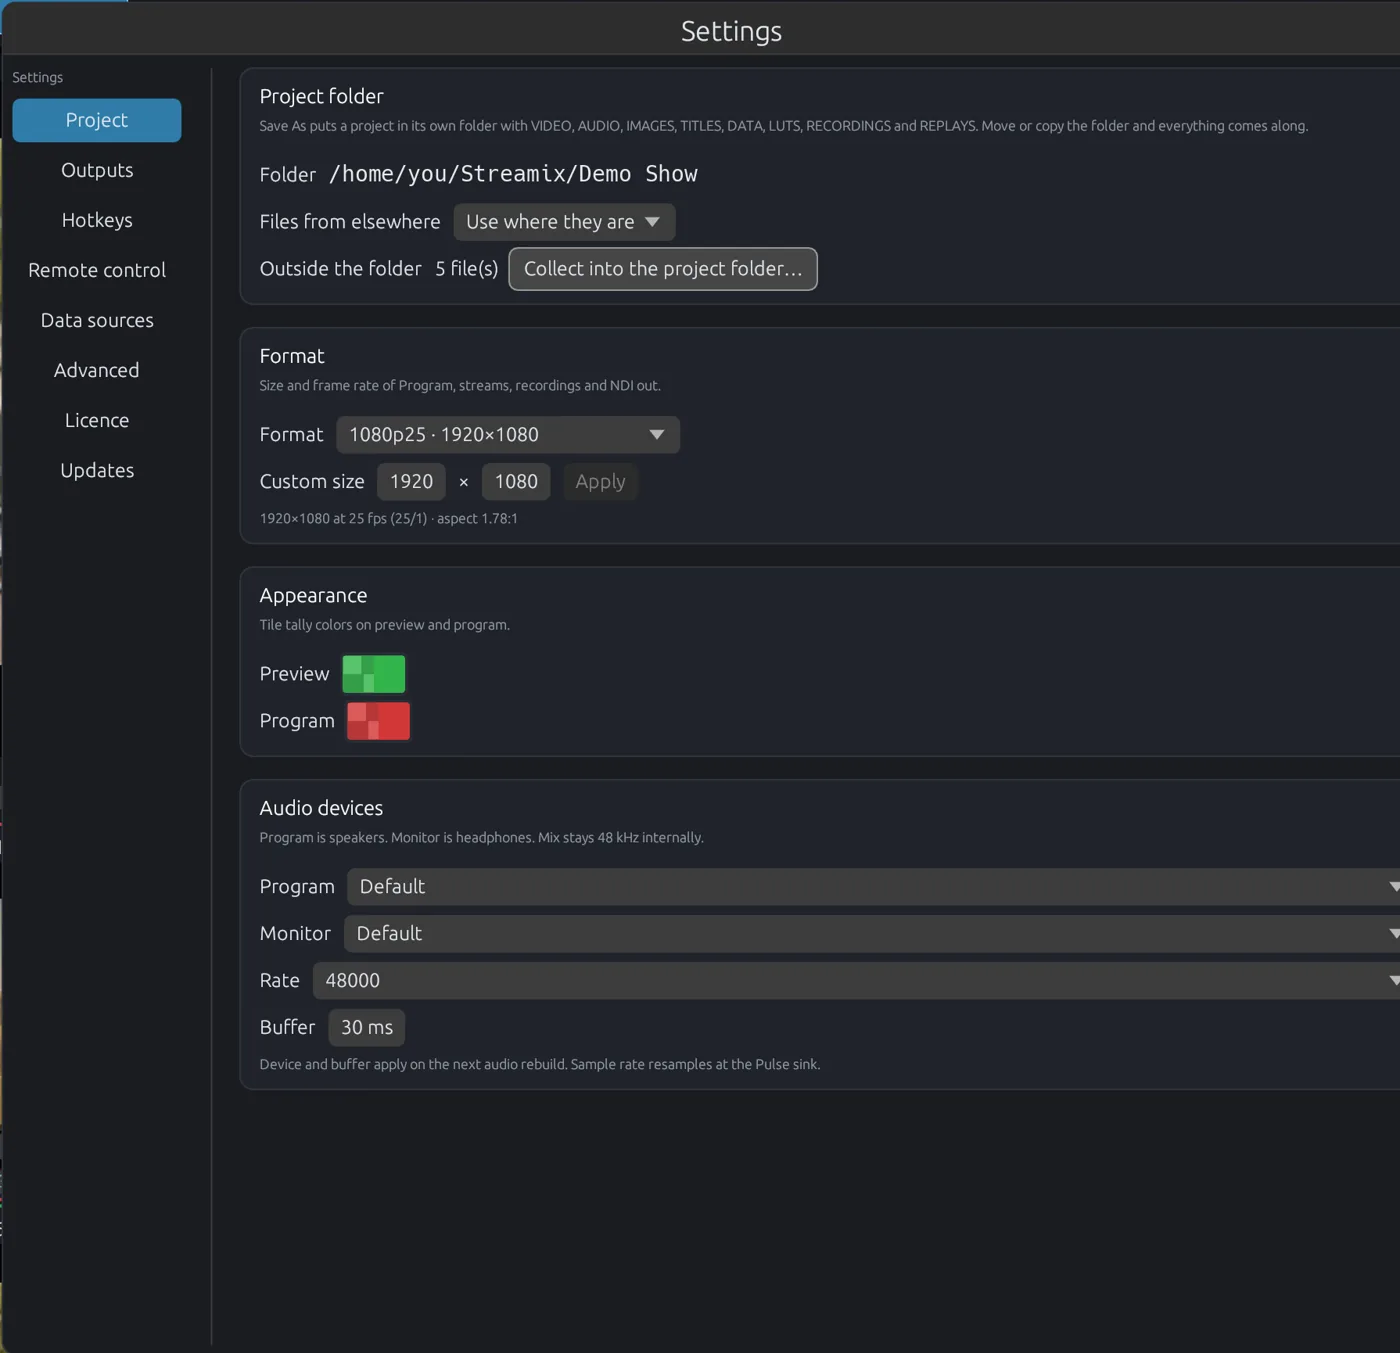Click the "5 file(s)" count text
The height and width of the screenshot is (1353, 1400).
tap(467, 269)
